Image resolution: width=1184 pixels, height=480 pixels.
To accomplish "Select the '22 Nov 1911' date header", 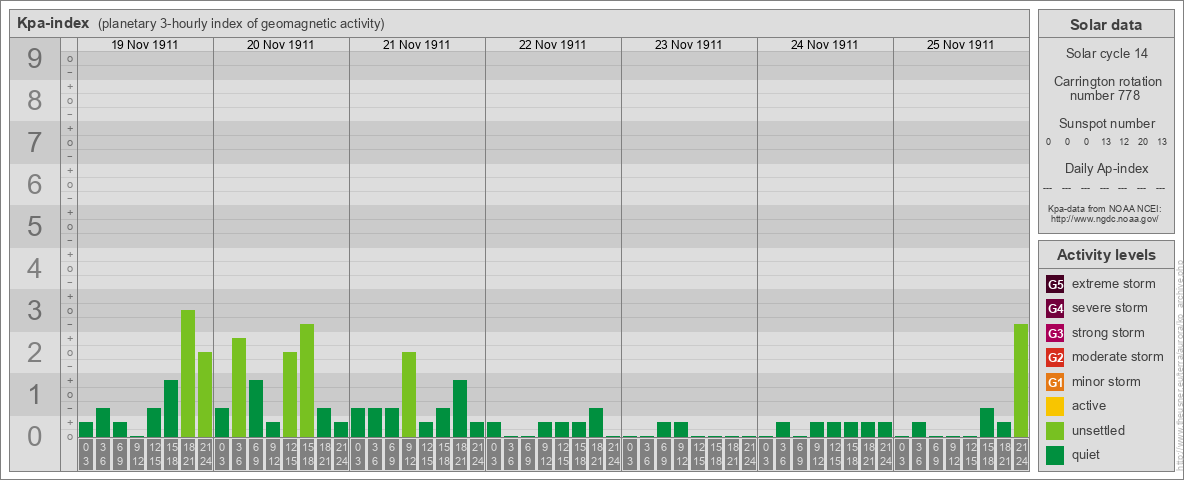I will (553, 45).
